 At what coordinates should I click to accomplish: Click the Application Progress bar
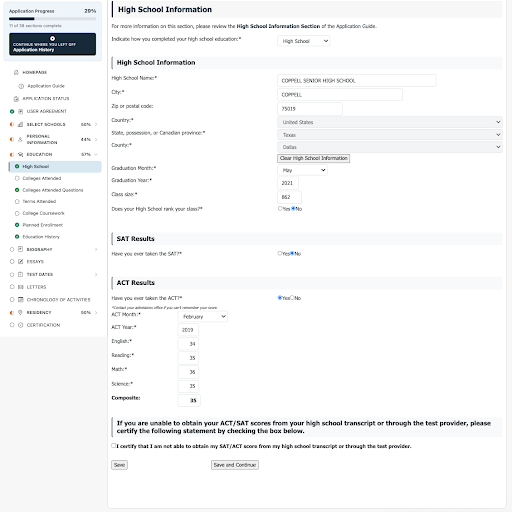click(x=52, y=19)
